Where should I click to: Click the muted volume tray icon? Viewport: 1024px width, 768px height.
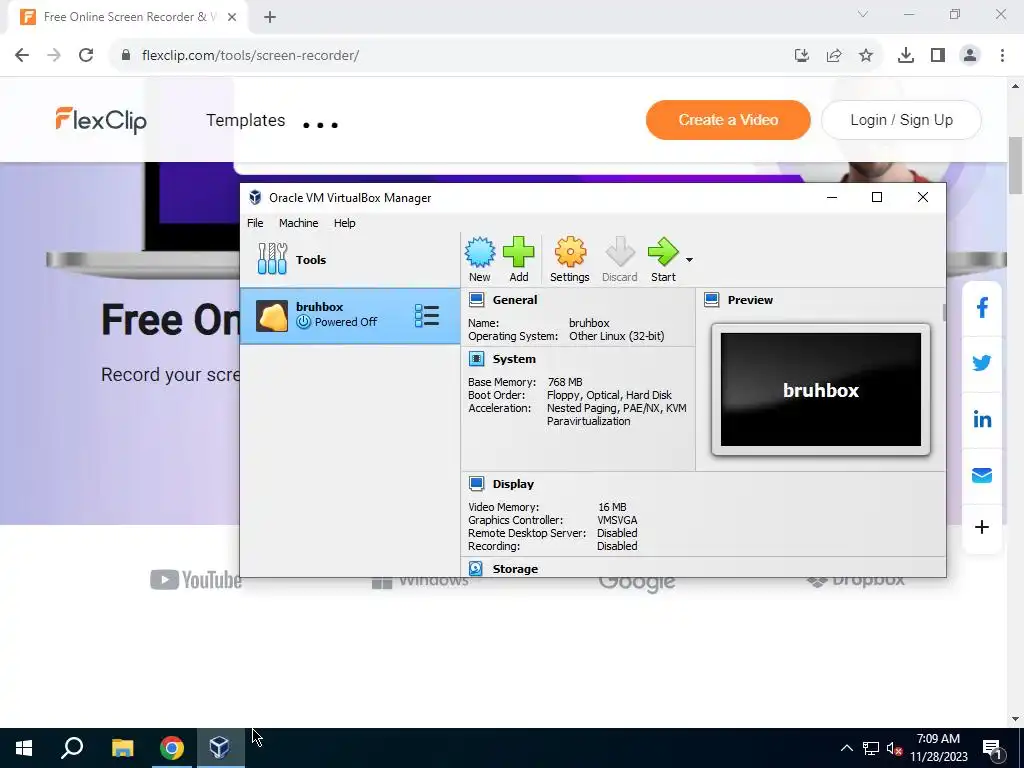pyautogui.click(x=894, y=748)
